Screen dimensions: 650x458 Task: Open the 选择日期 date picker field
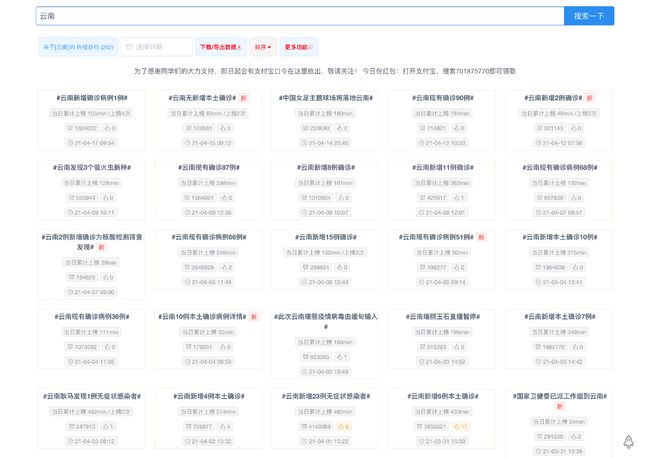[x=157, y=47]
